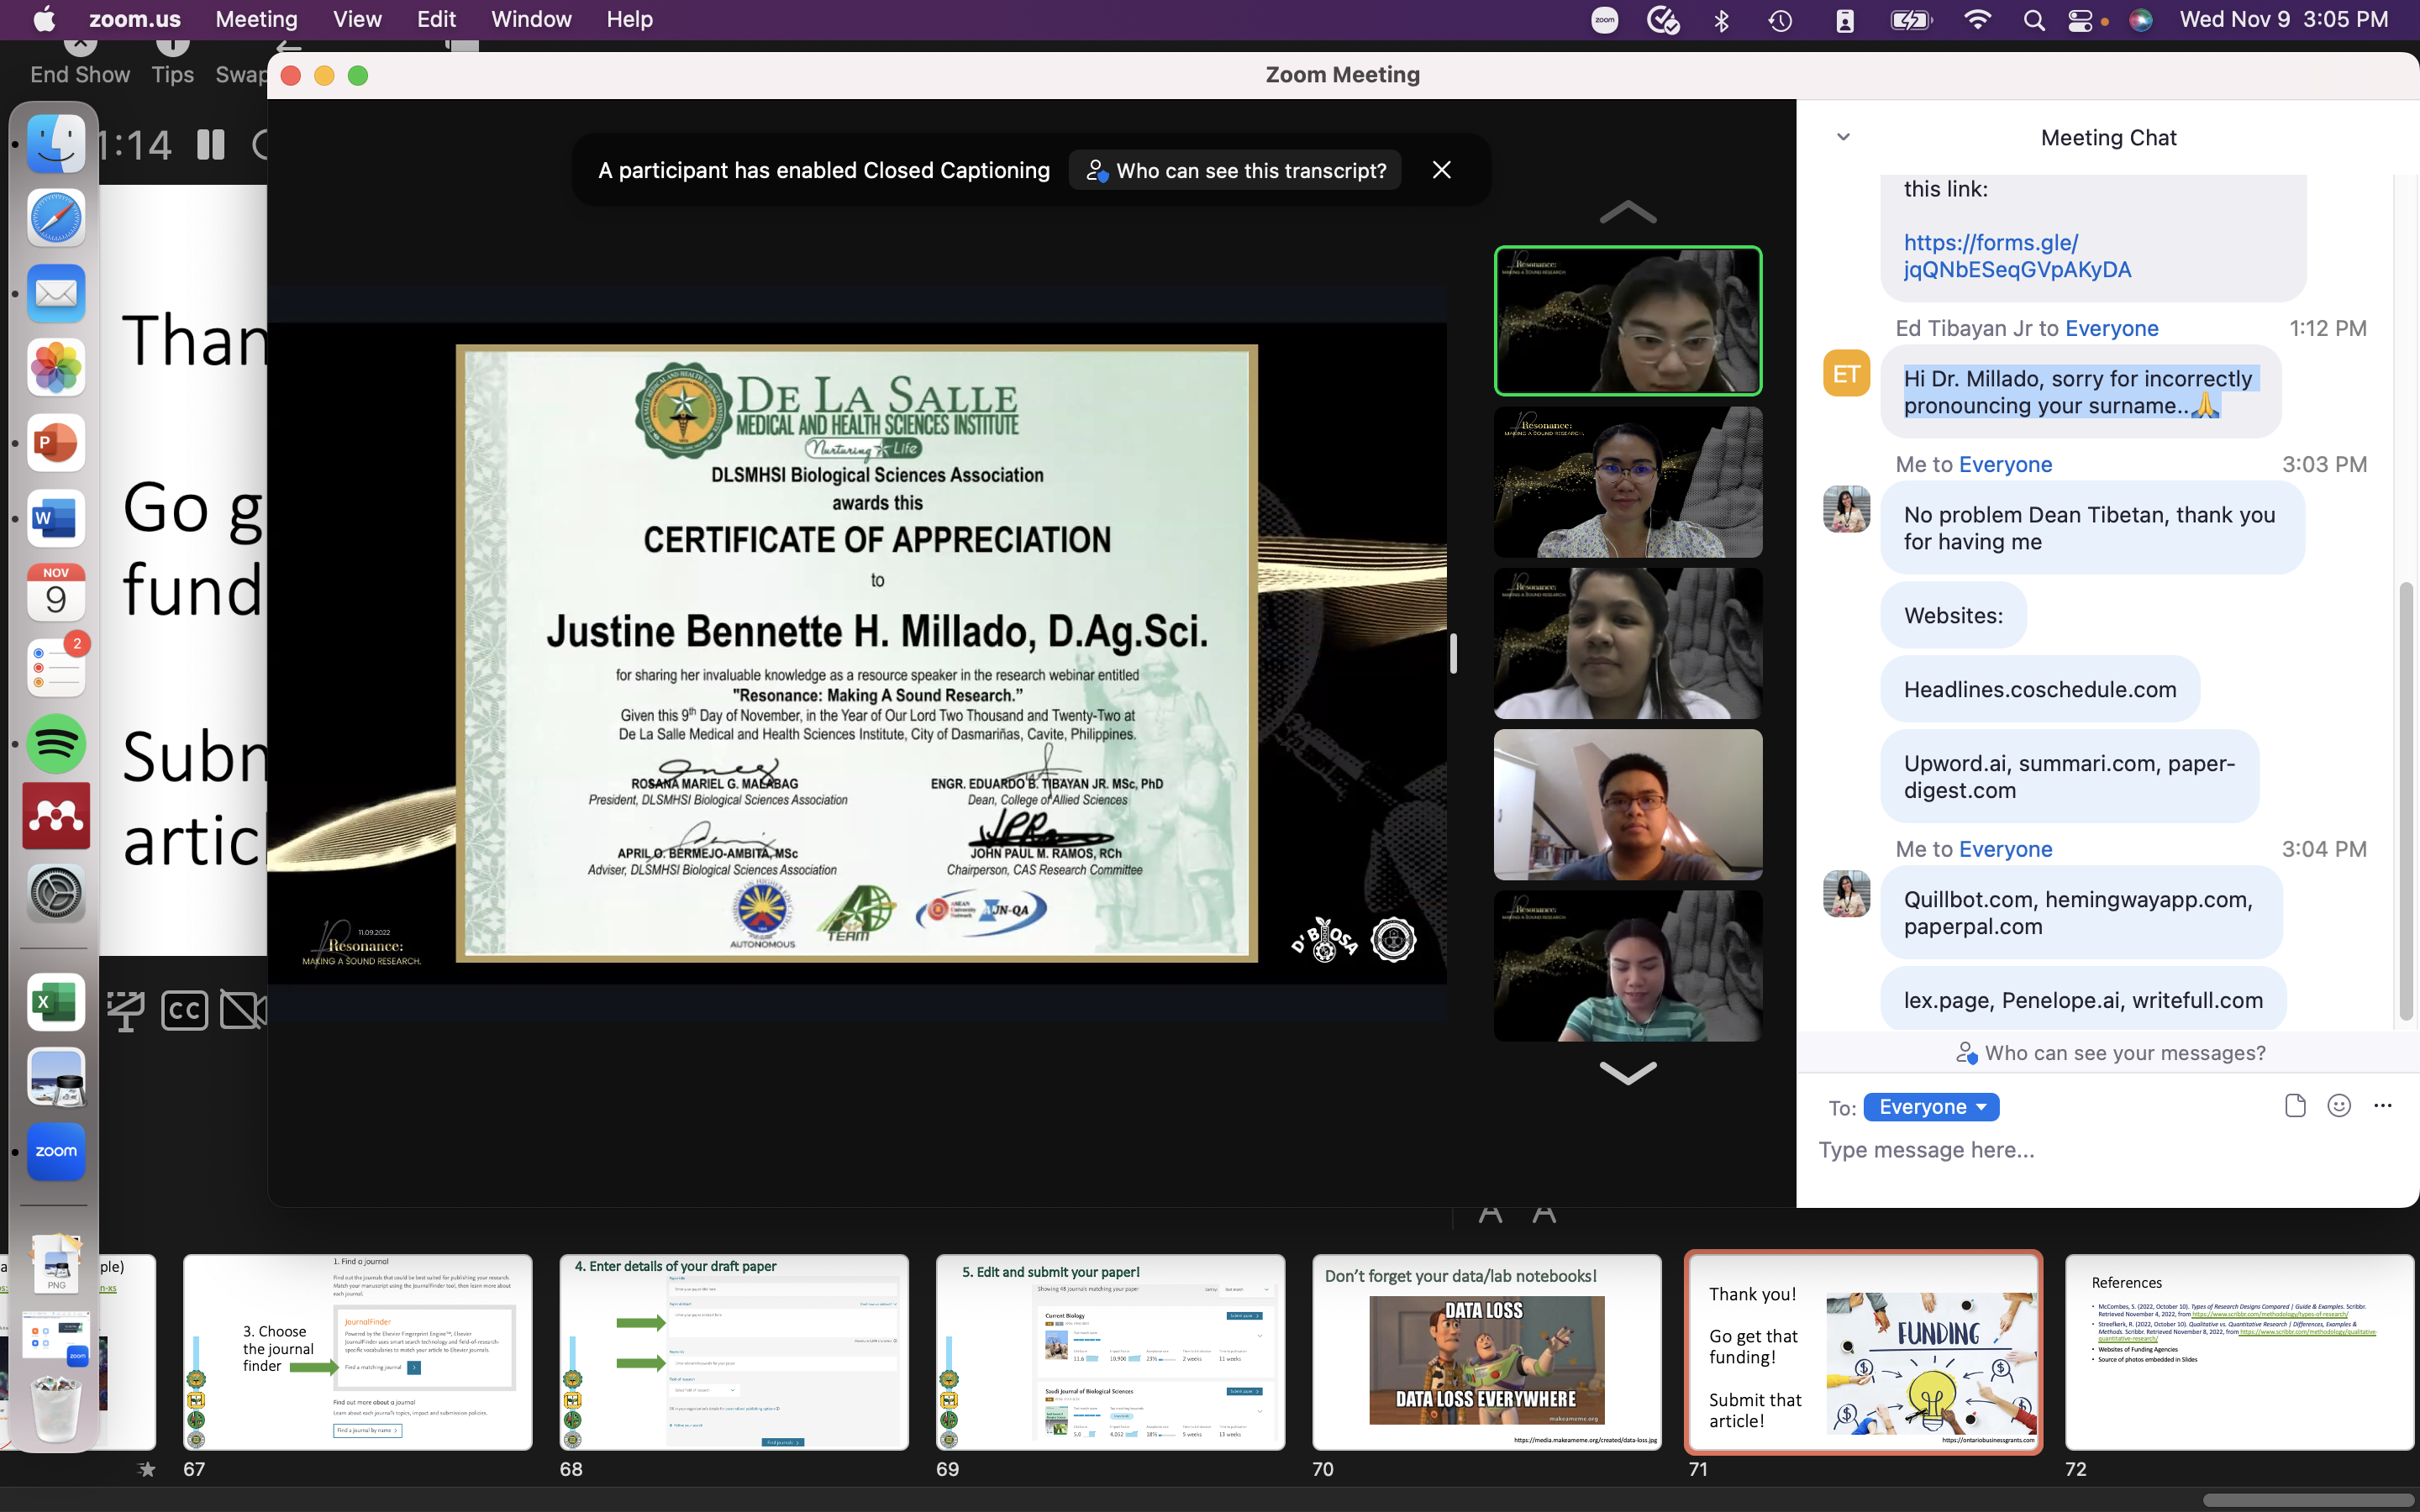
Task: Open the View menu
Action: tap(357, 19)
